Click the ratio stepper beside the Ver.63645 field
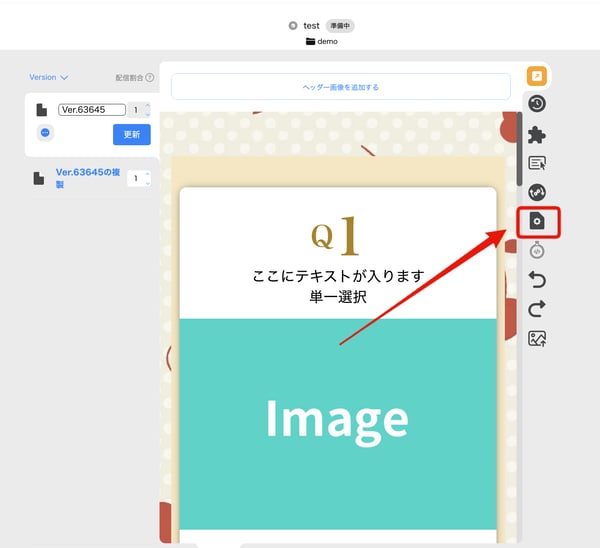 coord(139,110)
